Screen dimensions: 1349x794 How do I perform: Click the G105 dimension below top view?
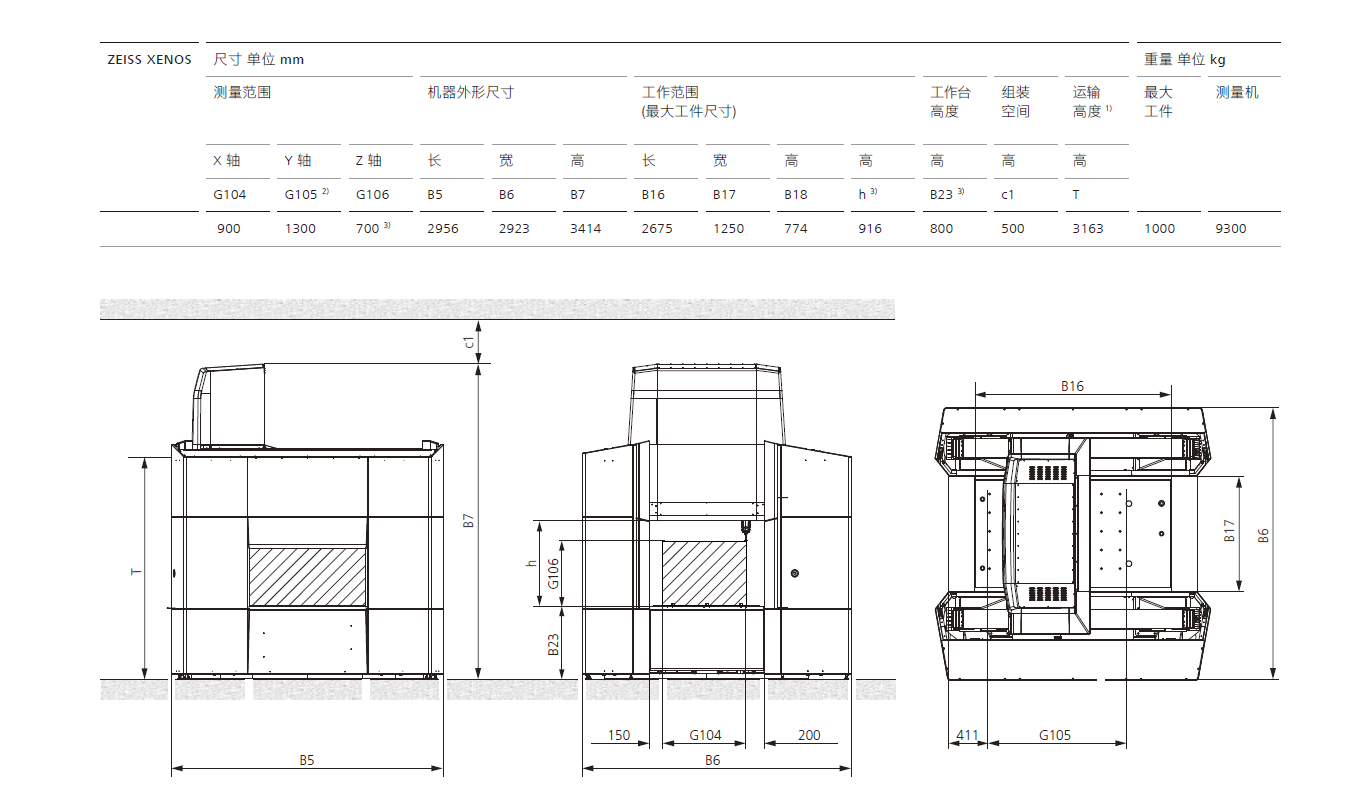coord(1054,736)
